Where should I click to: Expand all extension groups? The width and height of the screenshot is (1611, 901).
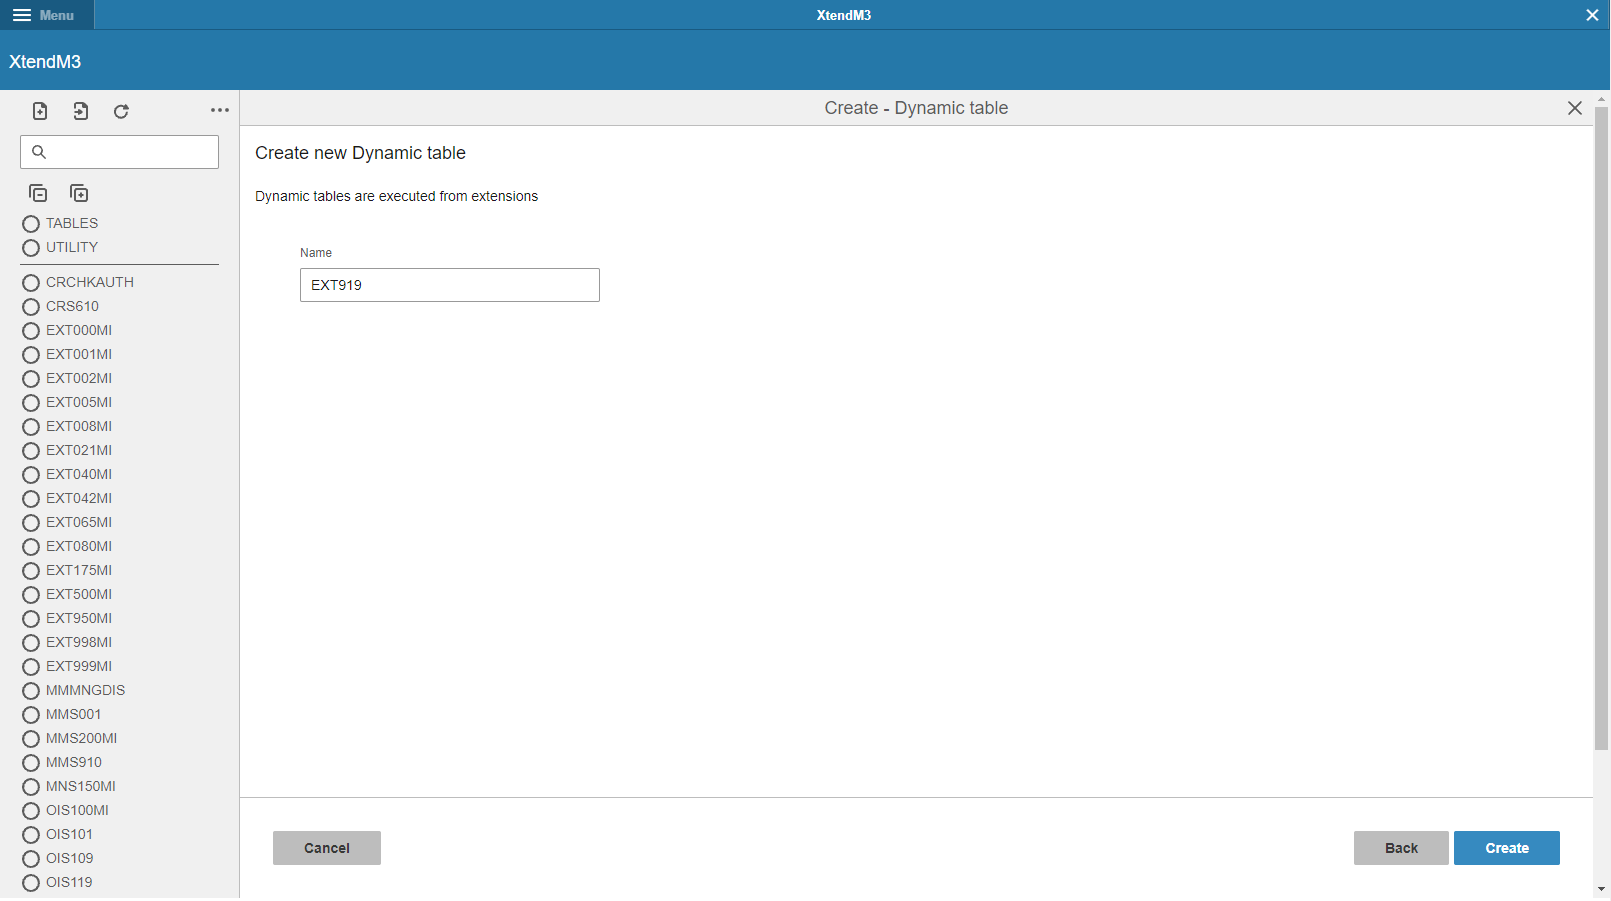pyautogui.click(x=78, y=193)
